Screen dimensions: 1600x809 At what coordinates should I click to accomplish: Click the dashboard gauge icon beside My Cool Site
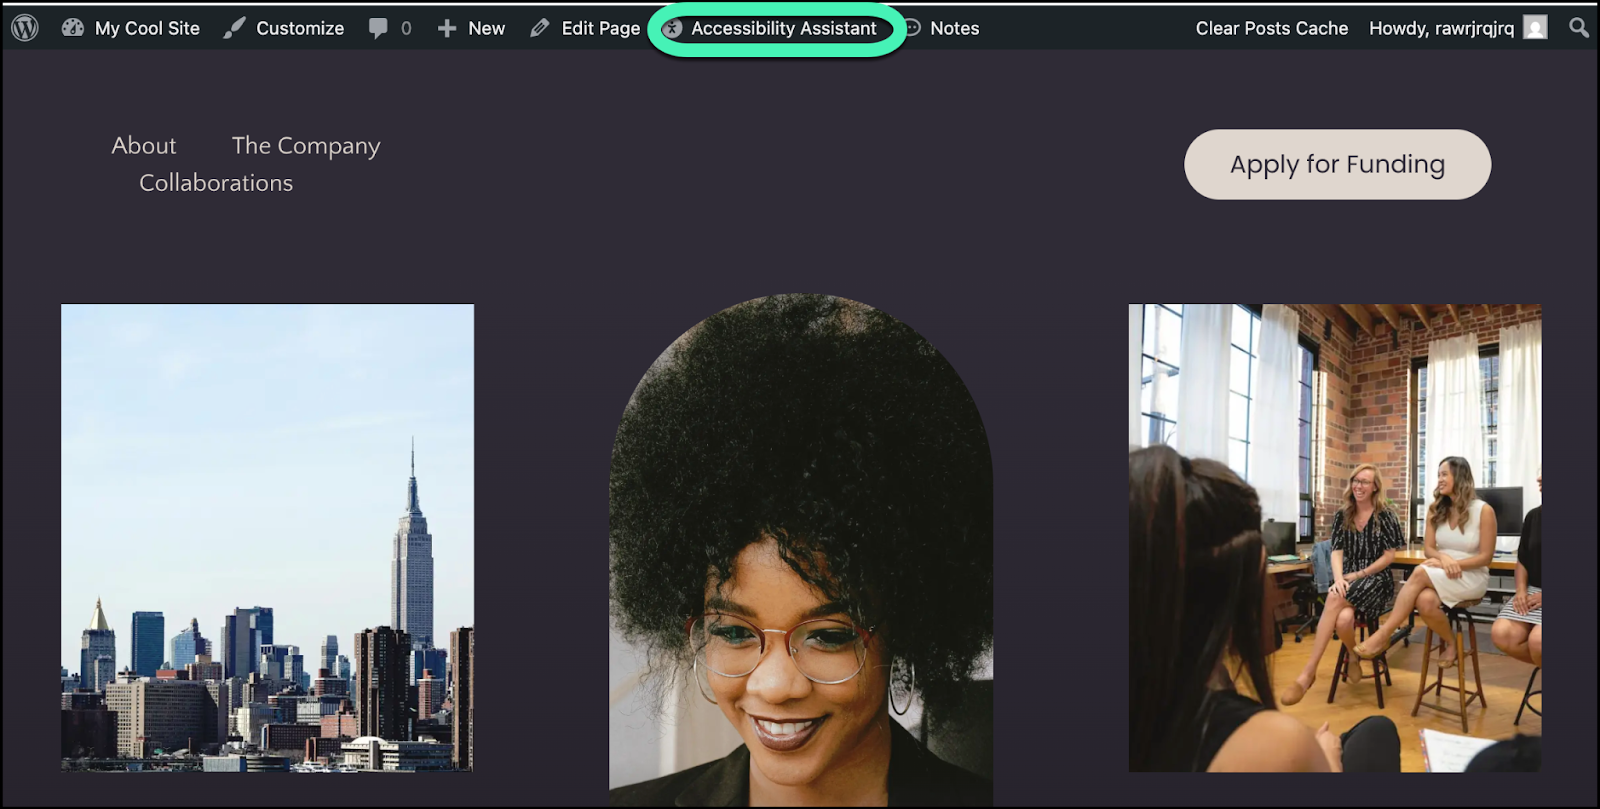click(73, 28)
